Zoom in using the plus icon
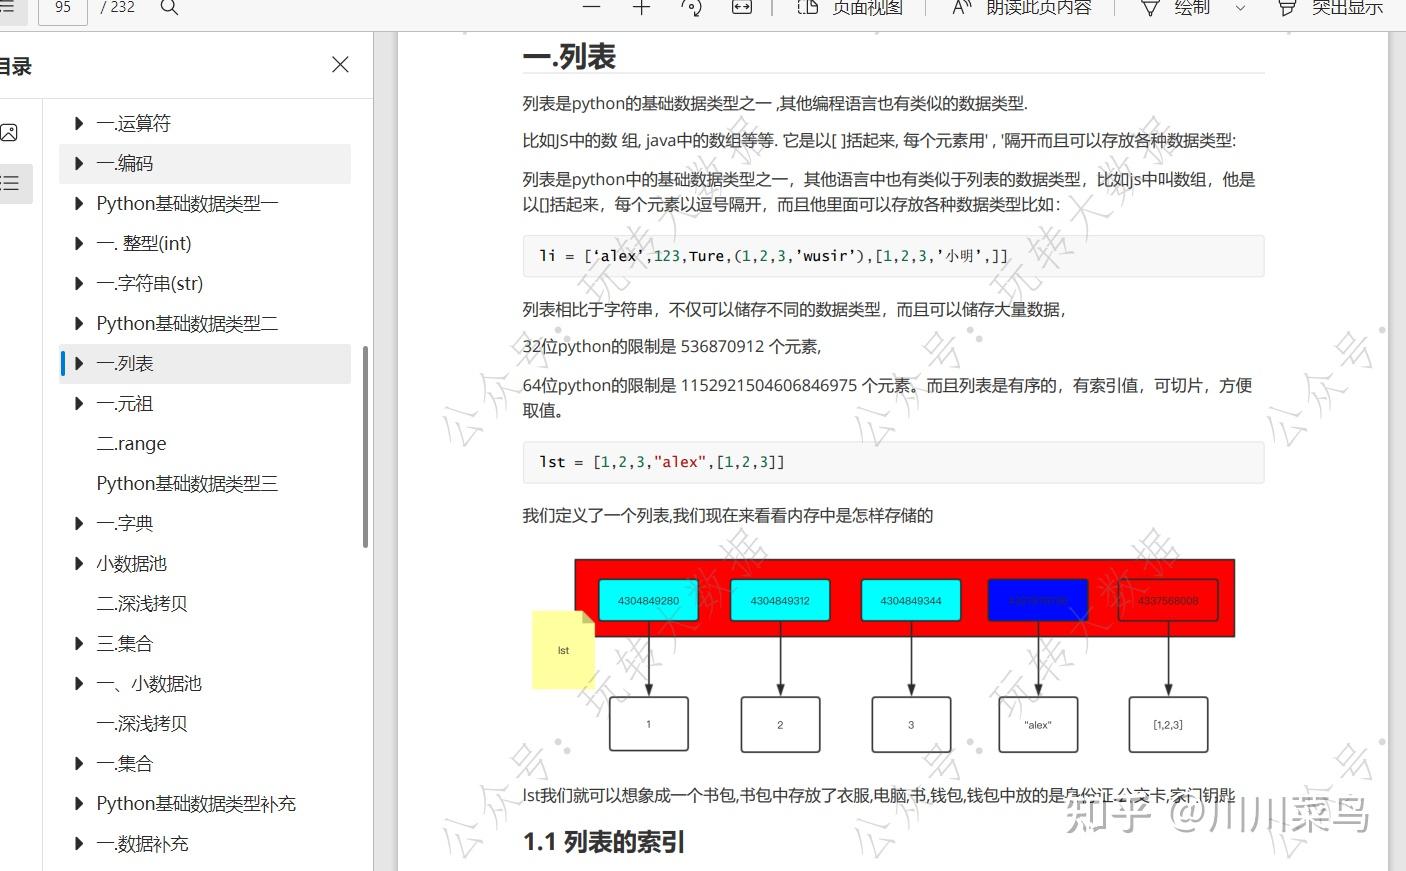The height and width of the screenshot is (871, 1406). pyautogui.click(x=640, y=8)
